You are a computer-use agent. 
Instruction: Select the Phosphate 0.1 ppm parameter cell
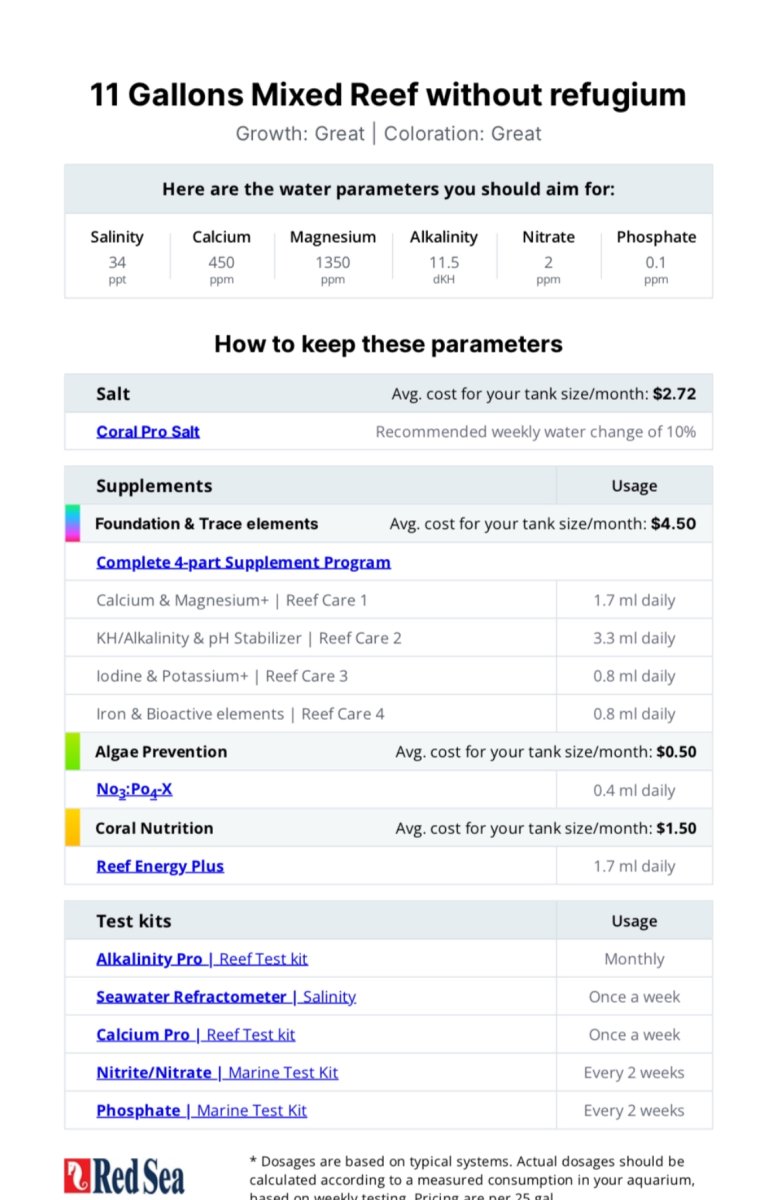pyautogui.click(x=656, y=256)
